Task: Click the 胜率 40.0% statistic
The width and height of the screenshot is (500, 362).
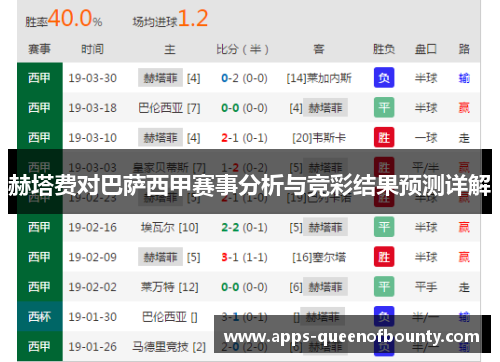Action: coord(64,19)
